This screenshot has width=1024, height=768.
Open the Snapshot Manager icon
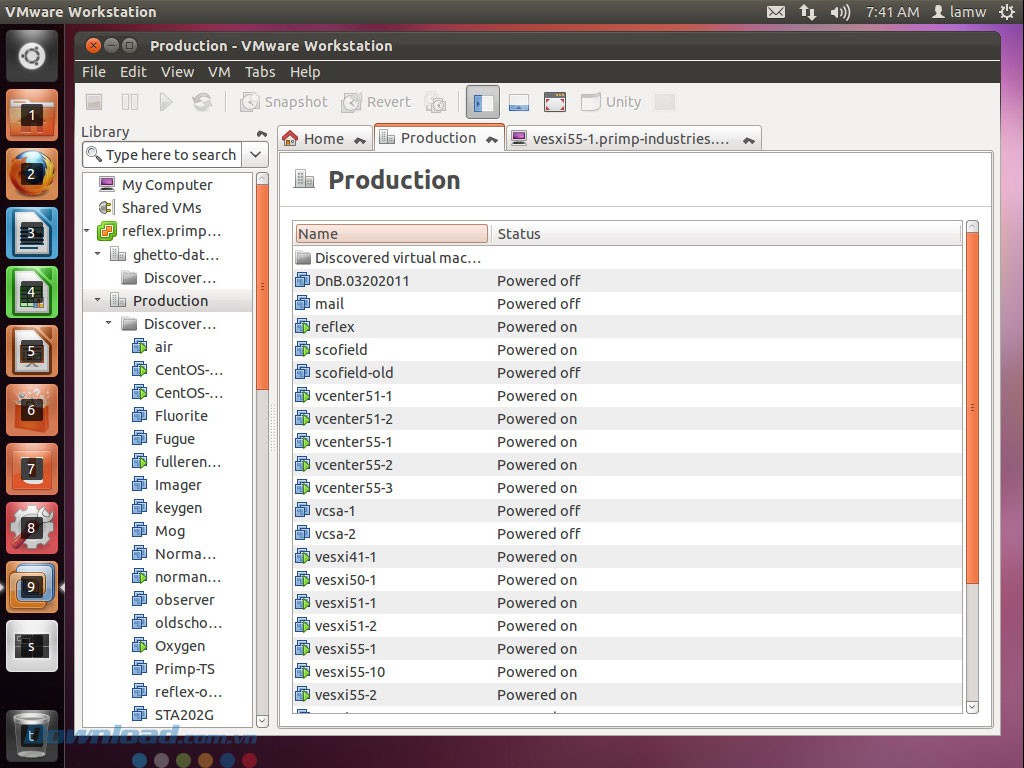point(435,102)
